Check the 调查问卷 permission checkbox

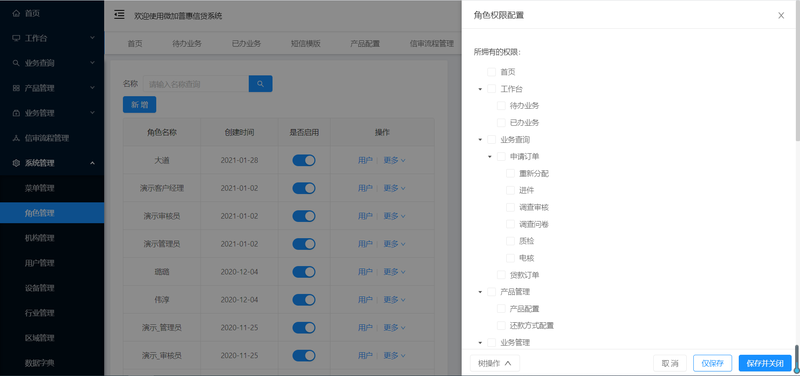click(x=510, y=224)
